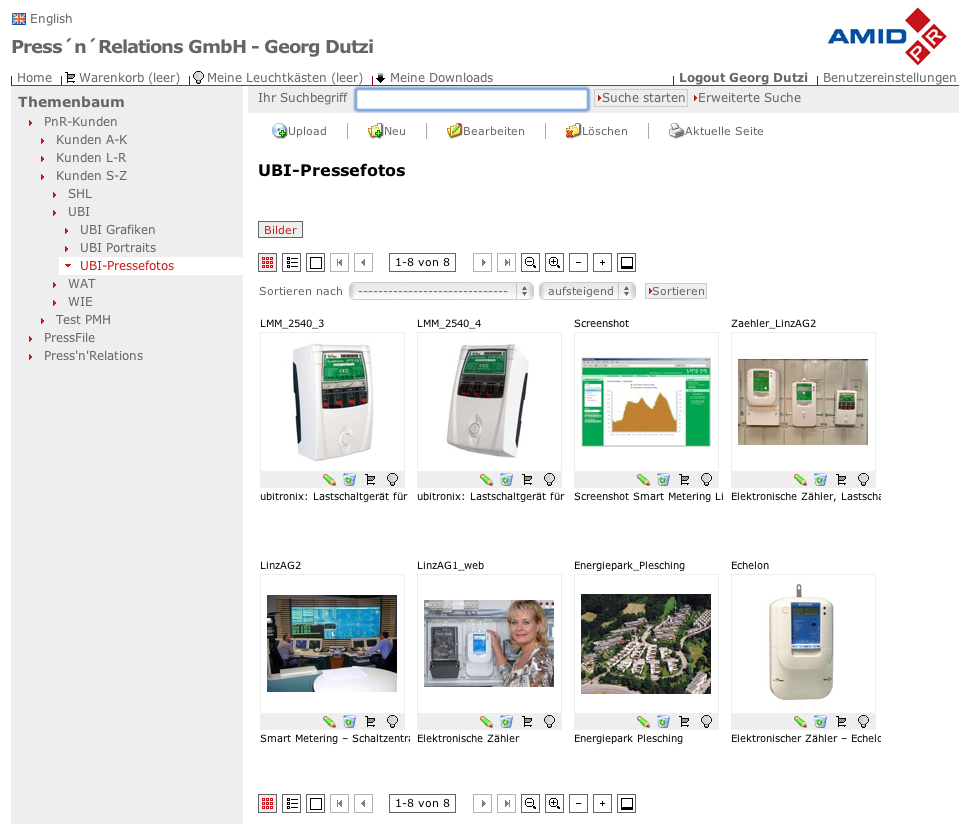Click the trash bin icon under LMM_2540_4
970x824 pixels.
pos(506,480)
